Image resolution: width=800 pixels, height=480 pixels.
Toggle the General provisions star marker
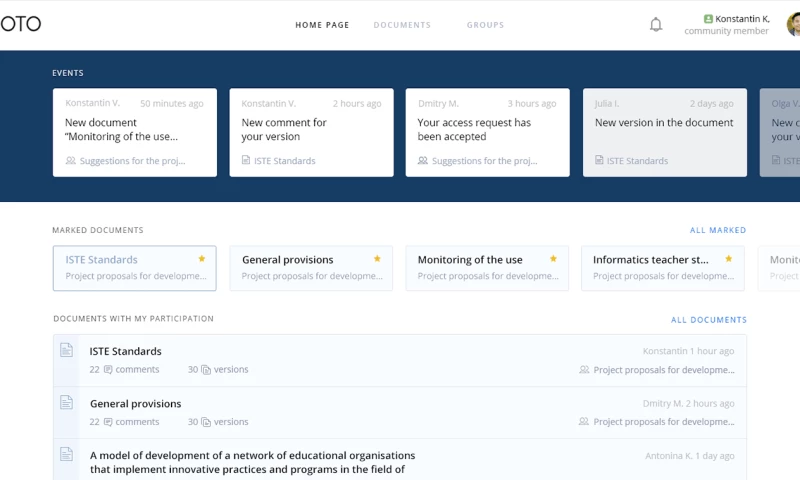pos(377,259)
